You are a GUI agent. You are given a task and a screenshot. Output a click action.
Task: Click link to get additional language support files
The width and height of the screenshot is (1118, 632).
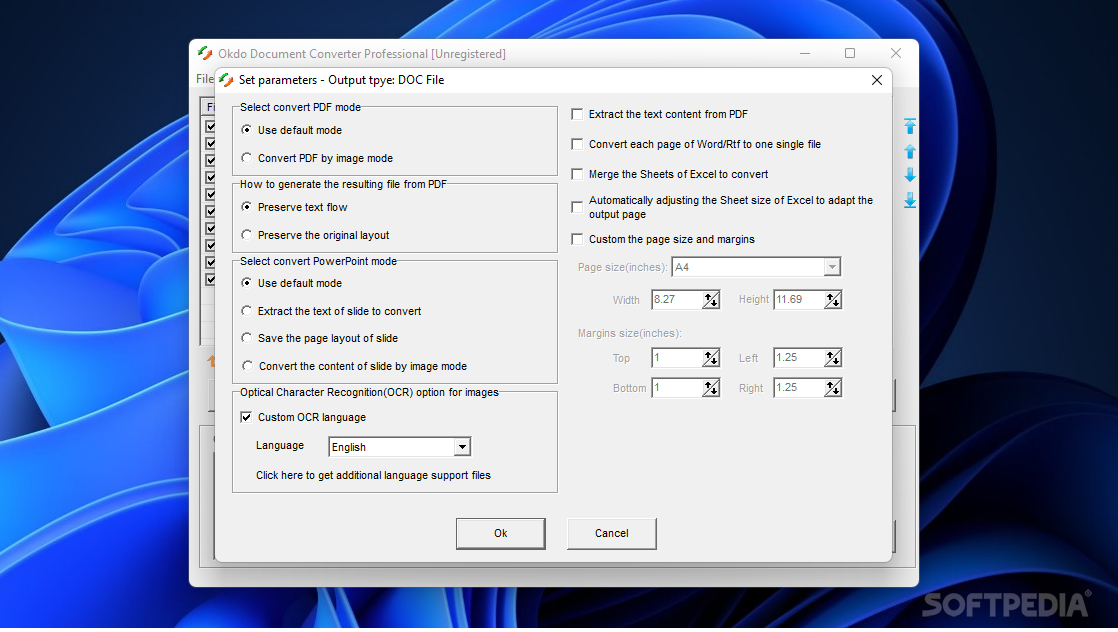pos(373,475)
